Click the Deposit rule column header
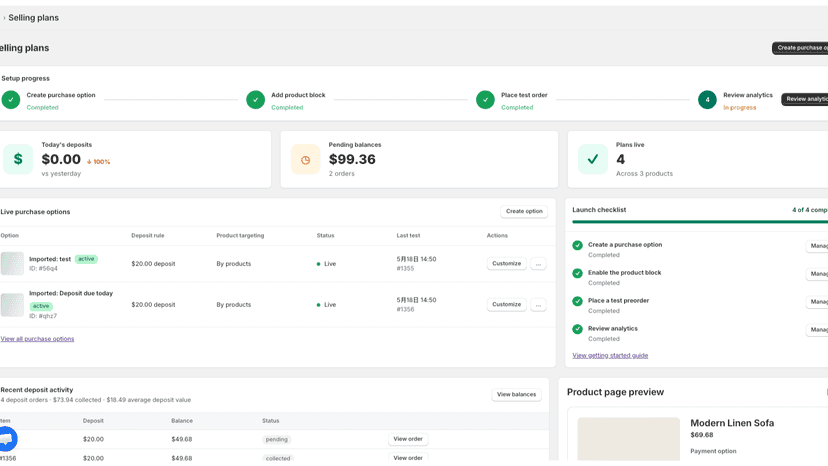This screenshot has height=466, width=828. tap(148, 236)
